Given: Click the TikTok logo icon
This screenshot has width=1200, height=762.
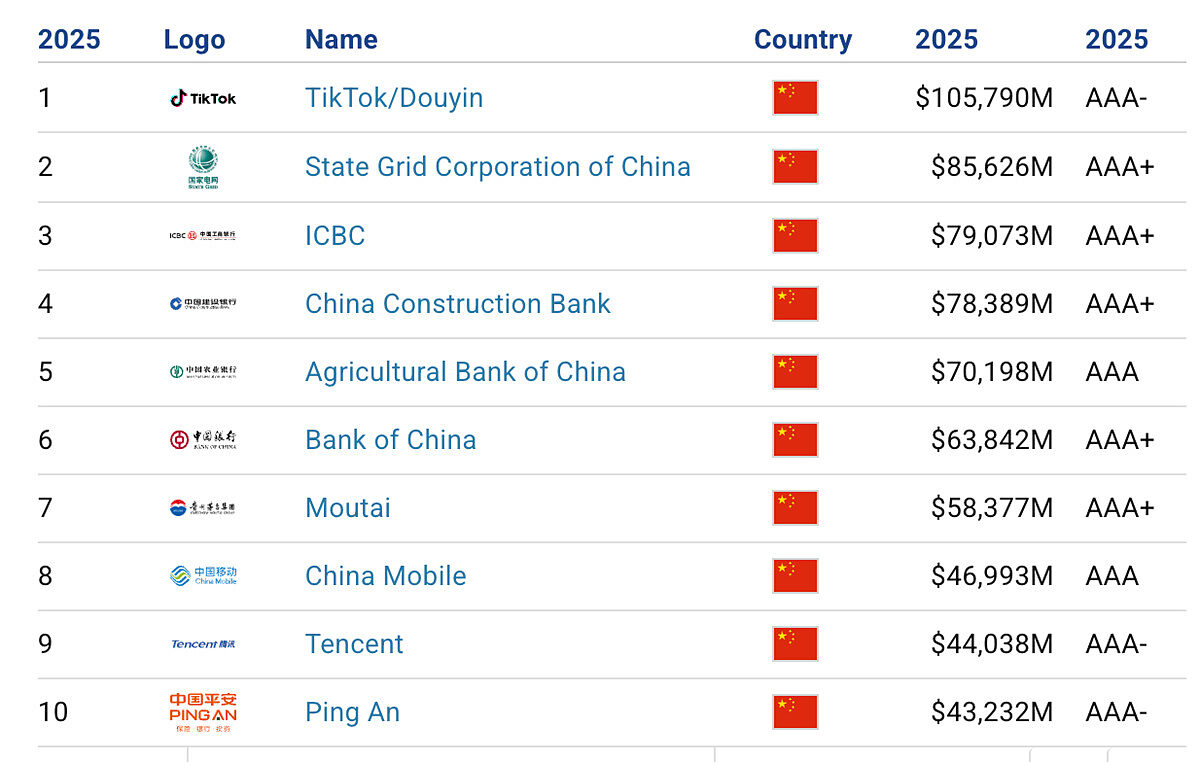Looking at the screenshot, I should [203, 98].
